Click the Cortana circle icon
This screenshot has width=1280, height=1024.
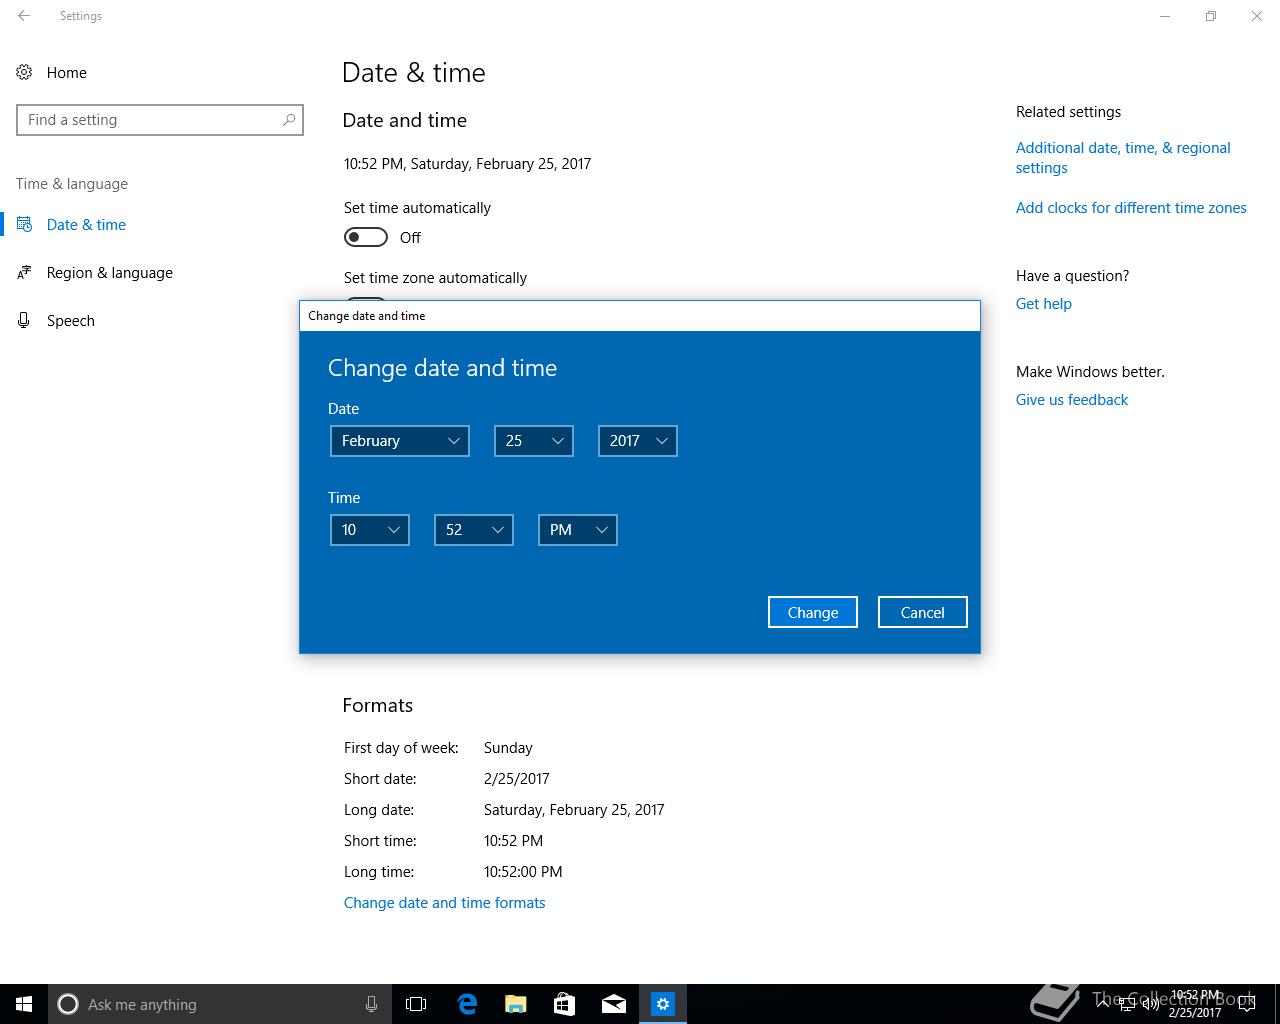68,1004
